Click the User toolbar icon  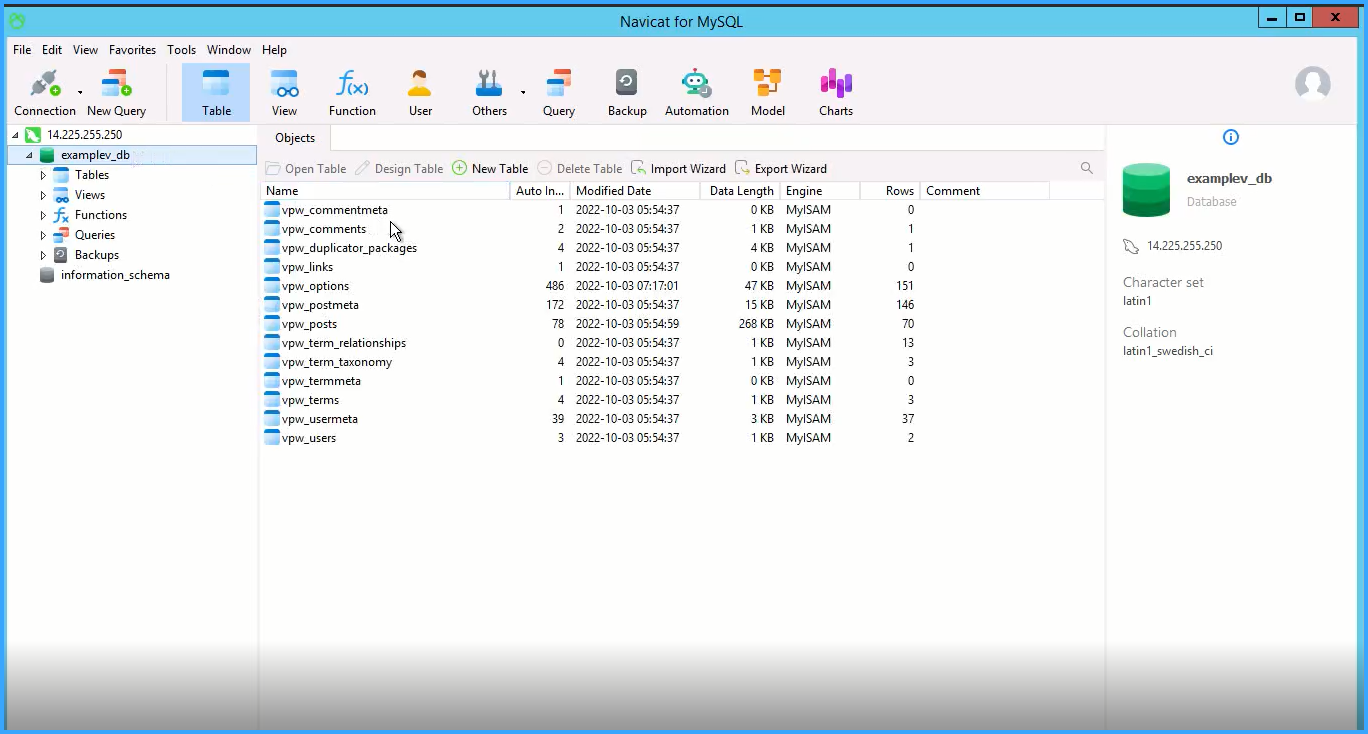(x=420, y=84)
